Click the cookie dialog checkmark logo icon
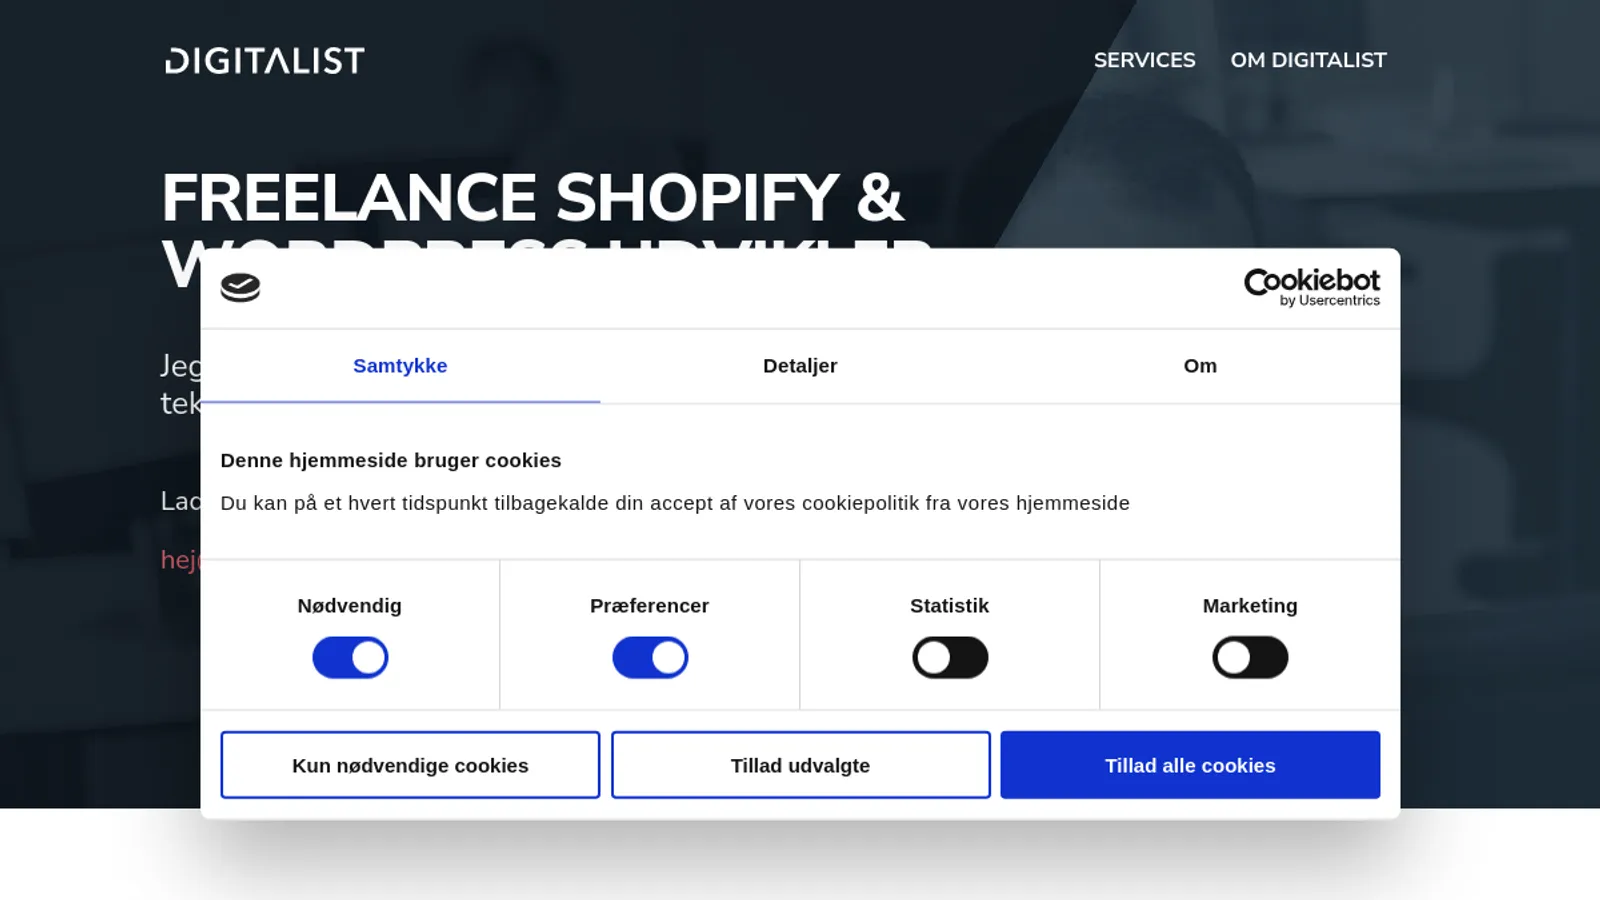The height and width of the screenshot is (900, 1600). 240,287
